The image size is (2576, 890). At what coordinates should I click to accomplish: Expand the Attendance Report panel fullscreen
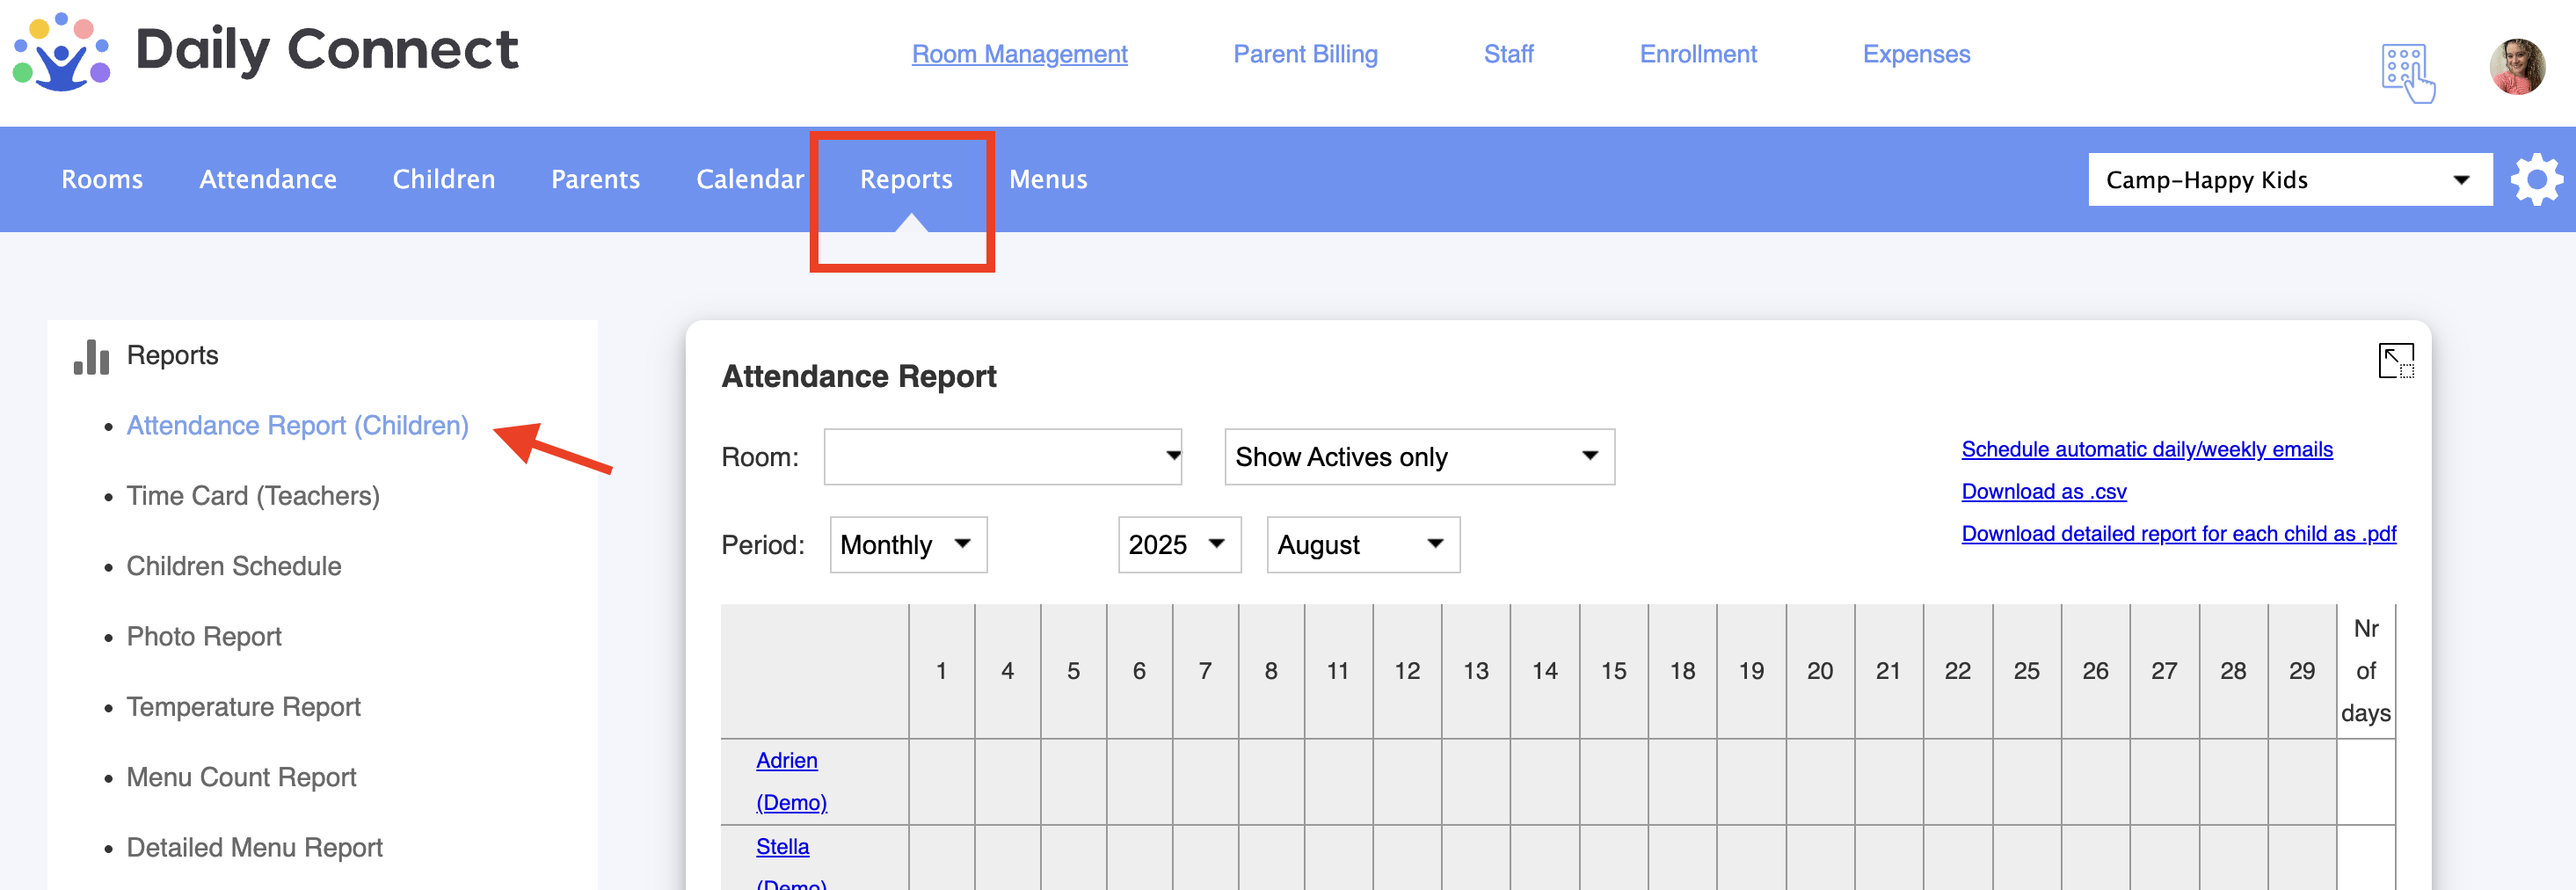click(2396, 361)
